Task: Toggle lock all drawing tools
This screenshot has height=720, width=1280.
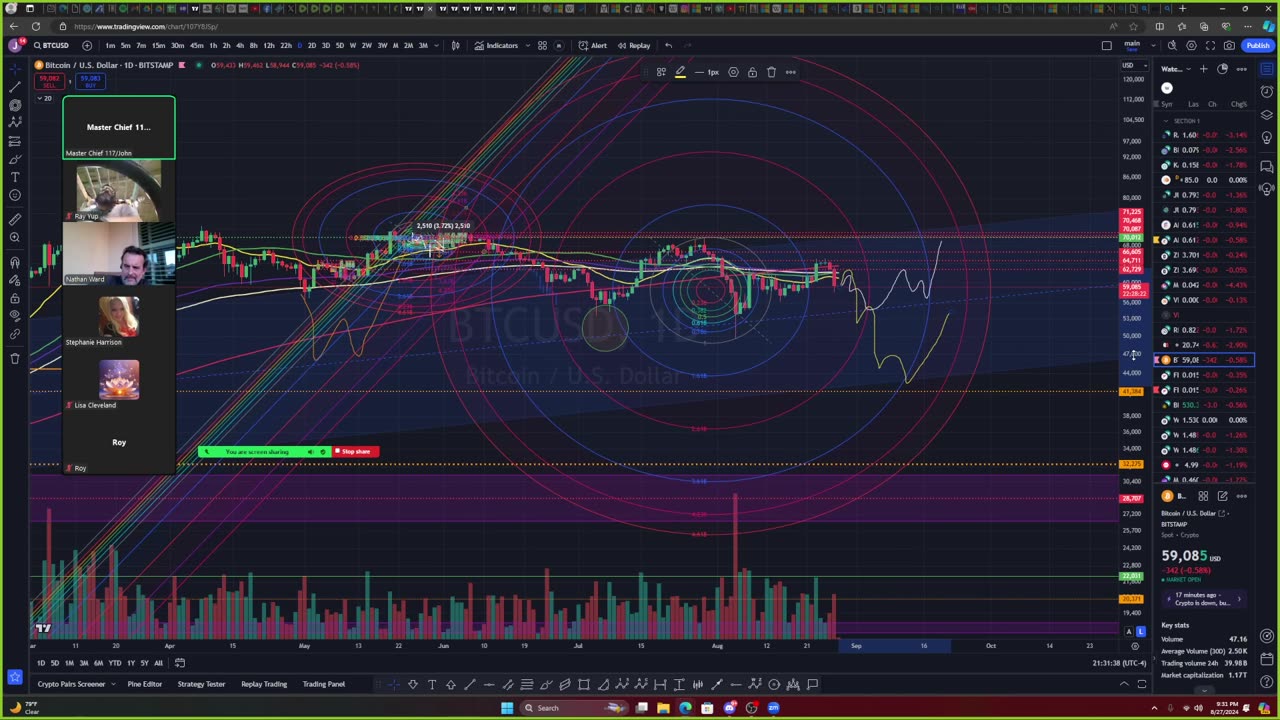Action: pos(15,298)
